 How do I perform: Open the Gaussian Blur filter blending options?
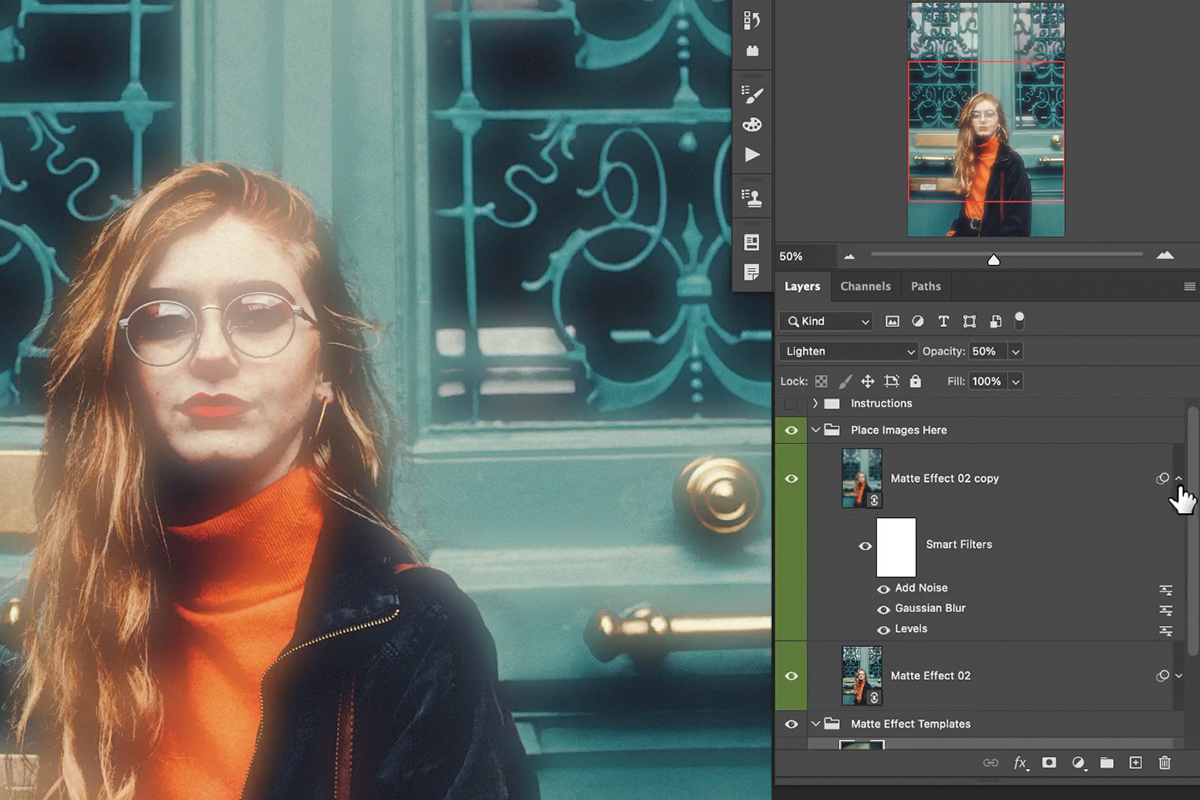[1168, 609]
